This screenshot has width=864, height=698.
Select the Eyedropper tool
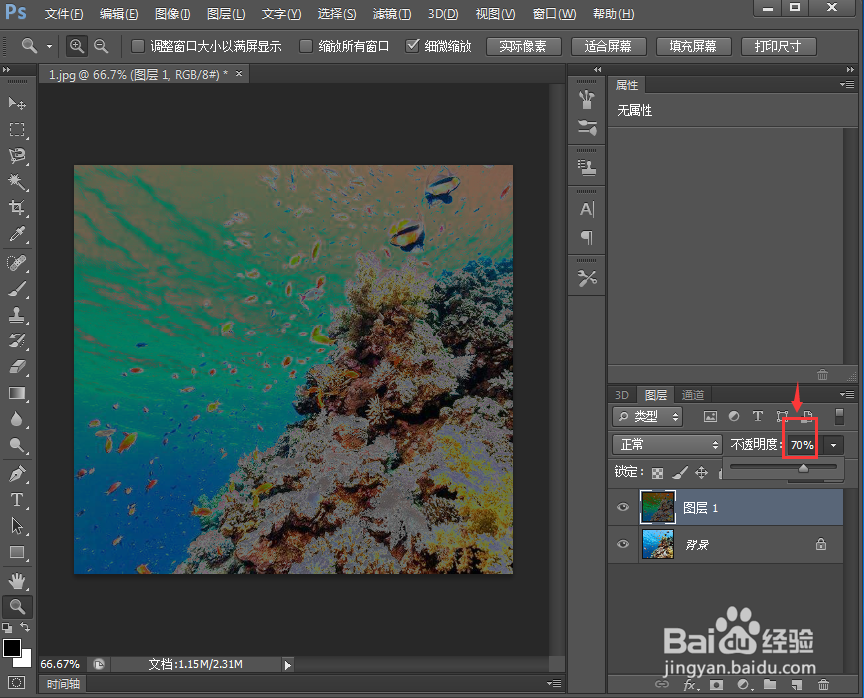coord(17,234)
